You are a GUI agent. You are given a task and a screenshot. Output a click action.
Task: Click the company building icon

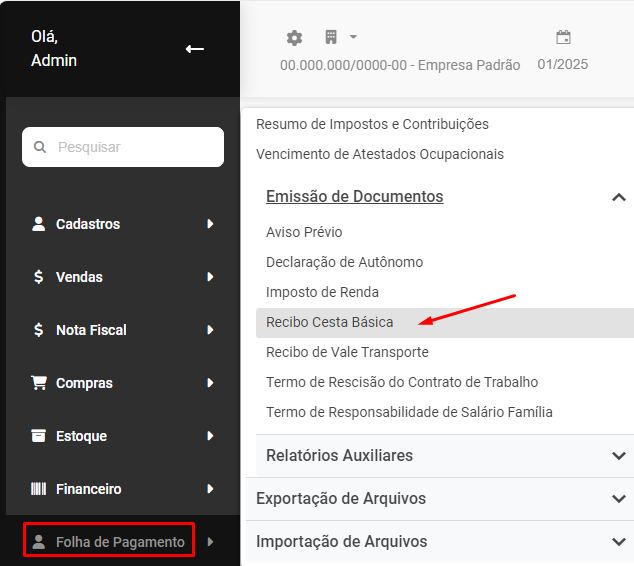[331, 38]
